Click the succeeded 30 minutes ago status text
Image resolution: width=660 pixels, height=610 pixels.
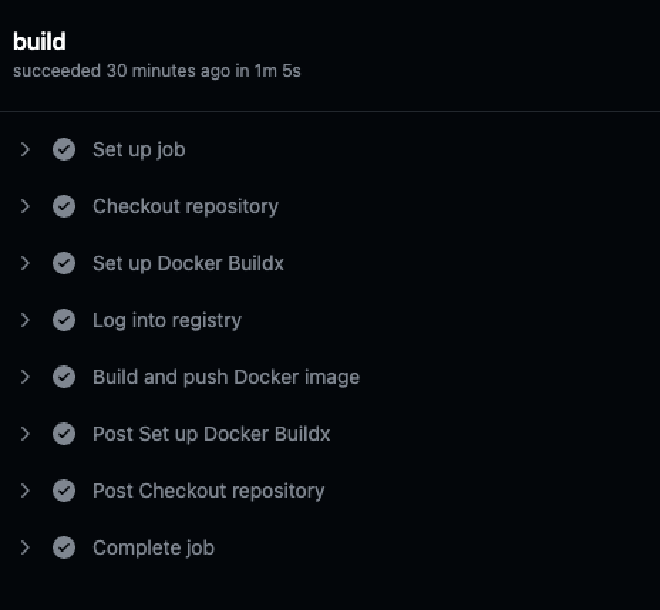coord(157,72)
